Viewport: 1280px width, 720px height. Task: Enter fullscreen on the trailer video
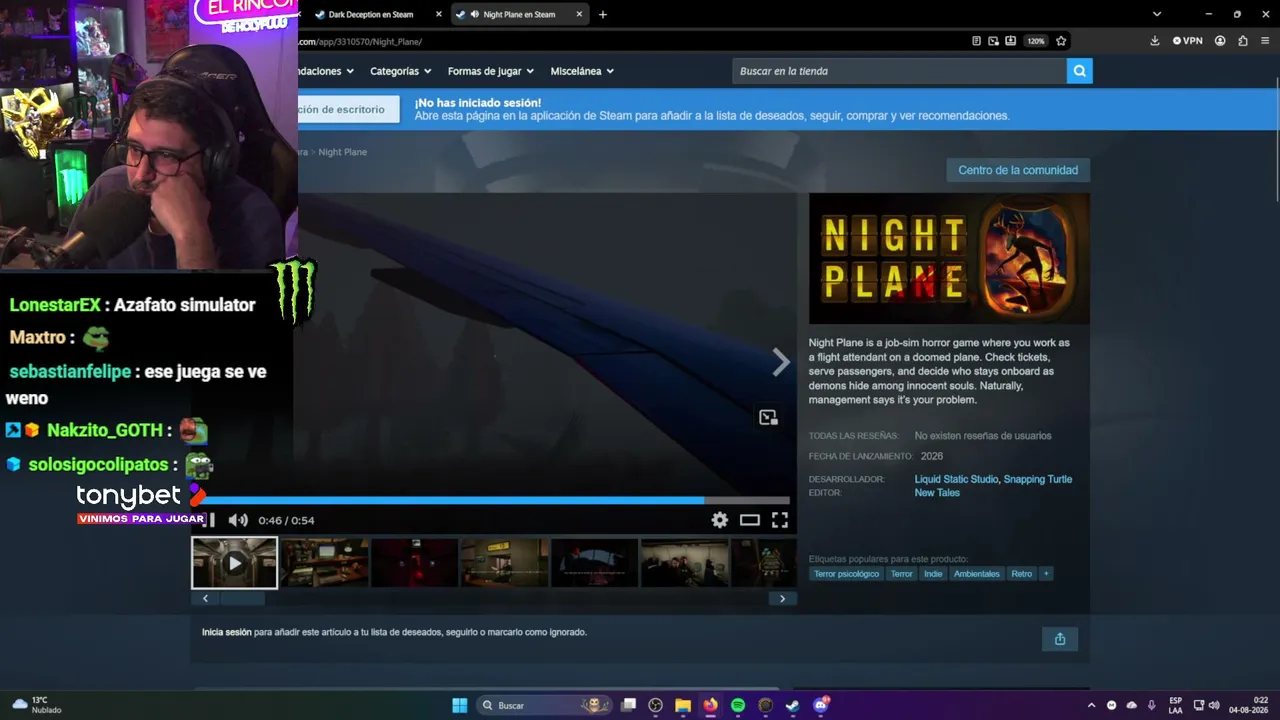click(x=780, y=520)
